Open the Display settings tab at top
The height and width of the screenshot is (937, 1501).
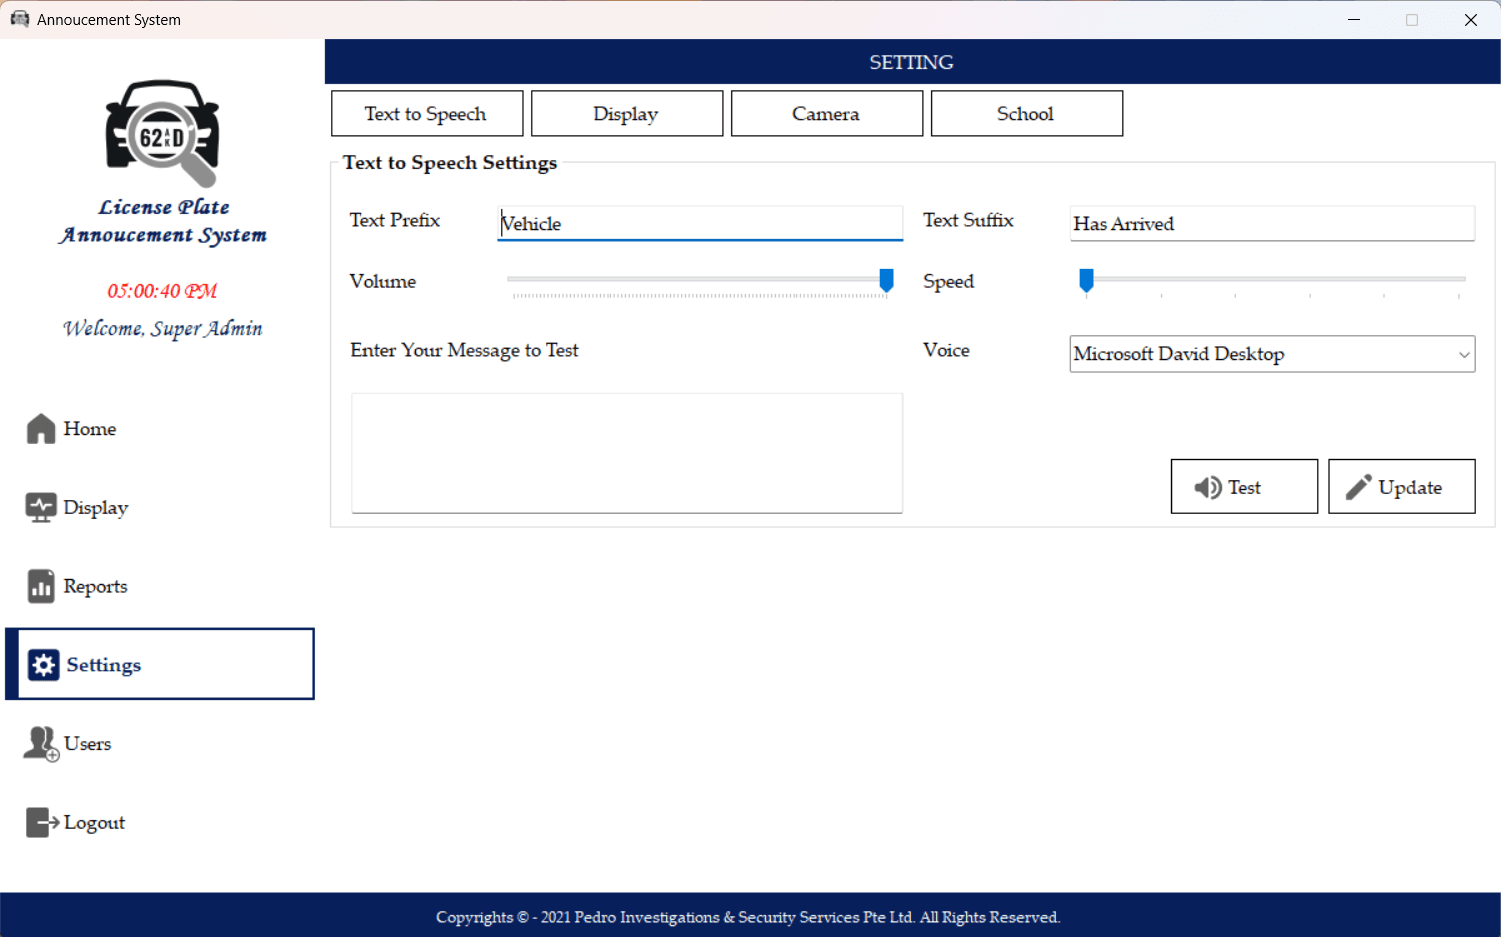click(627, 114)
